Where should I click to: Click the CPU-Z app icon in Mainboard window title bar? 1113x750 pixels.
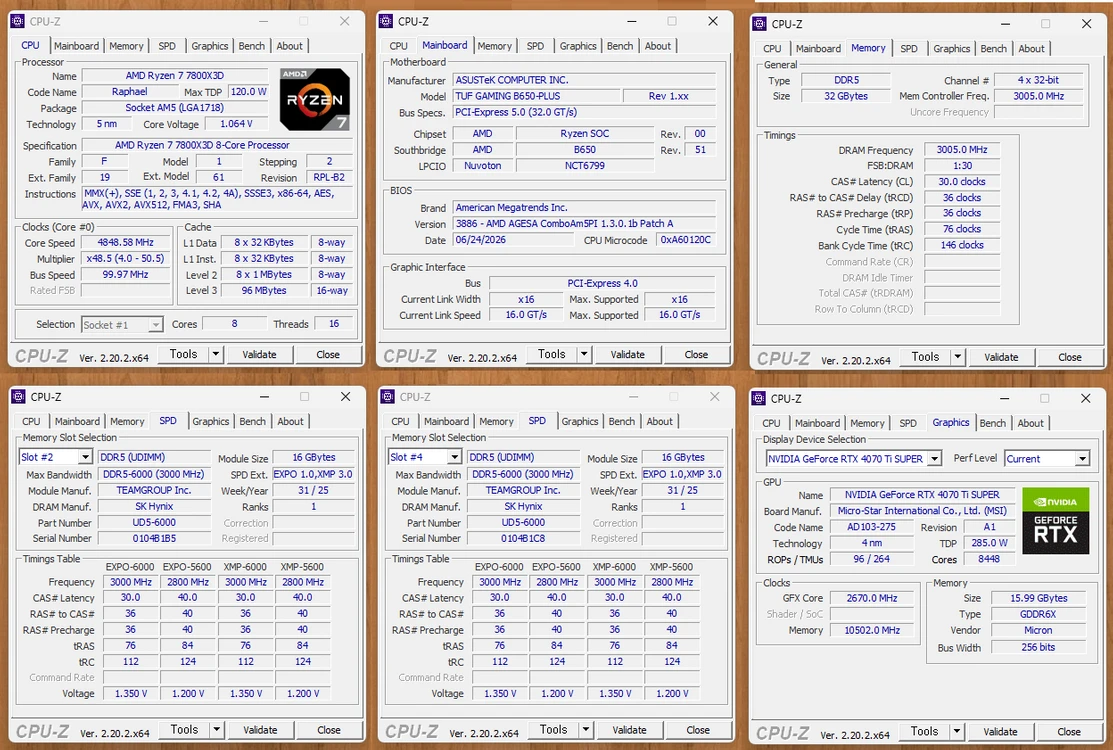click(386, 21)
